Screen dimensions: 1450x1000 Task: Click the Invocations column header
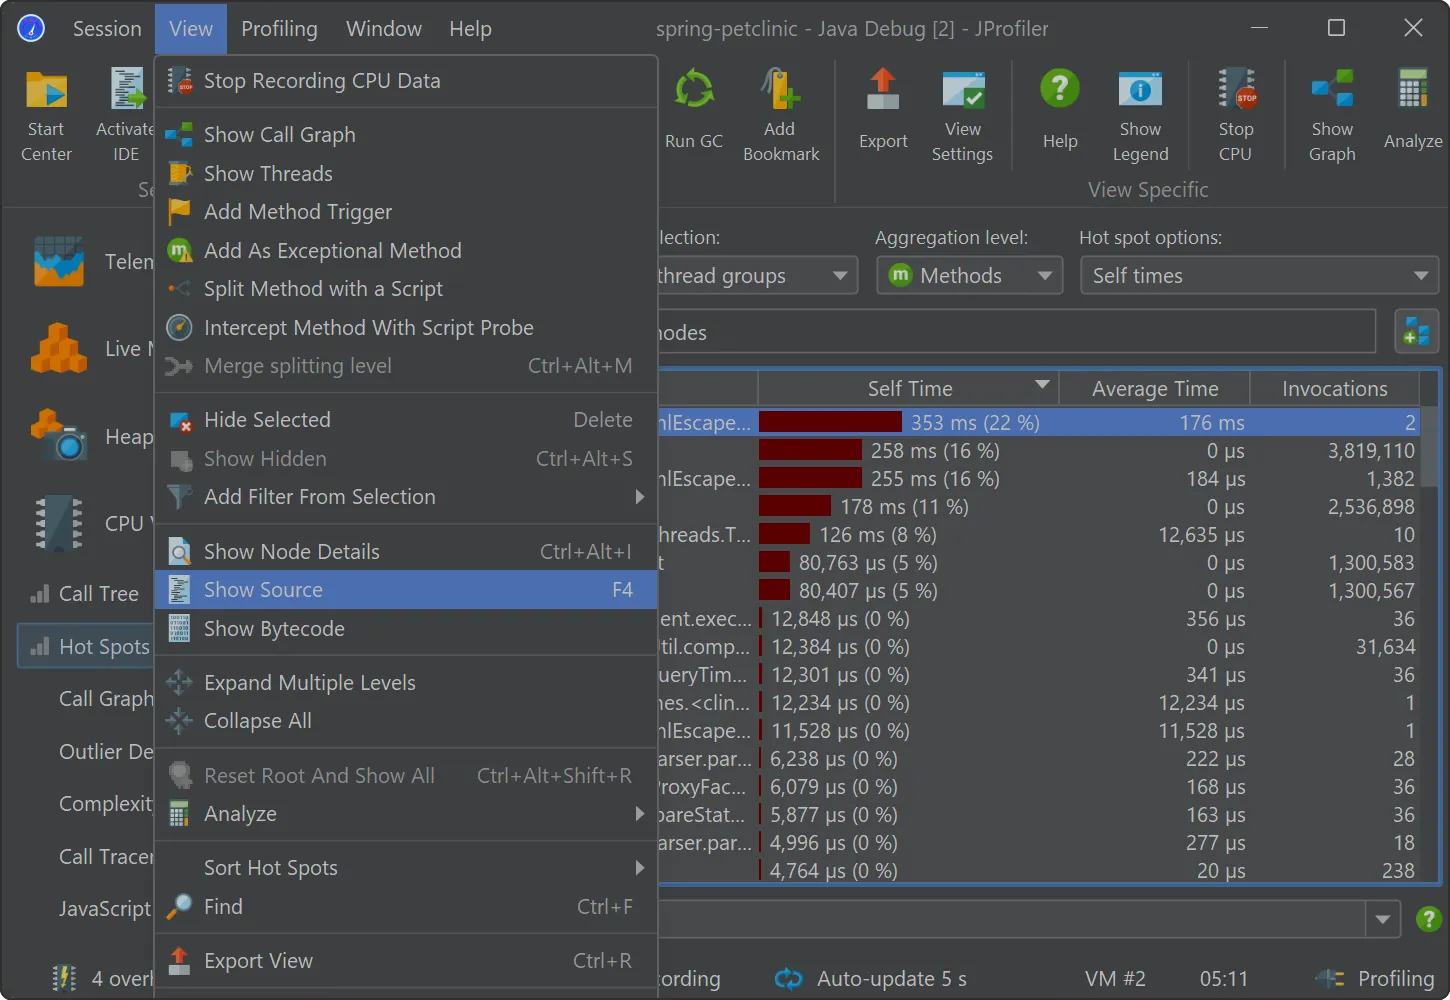pos(1334,388)
